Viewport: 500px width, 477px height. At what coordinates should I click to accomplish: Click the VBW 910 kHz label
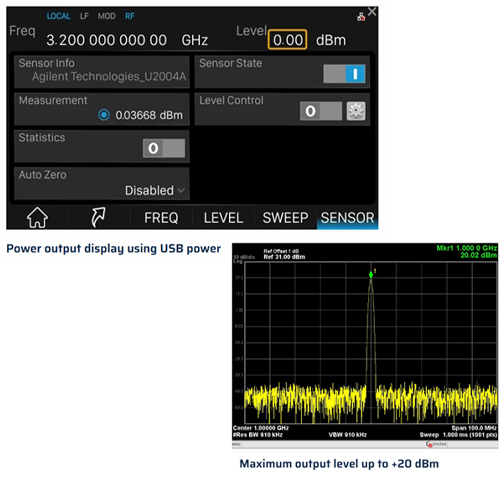point(347,435)
